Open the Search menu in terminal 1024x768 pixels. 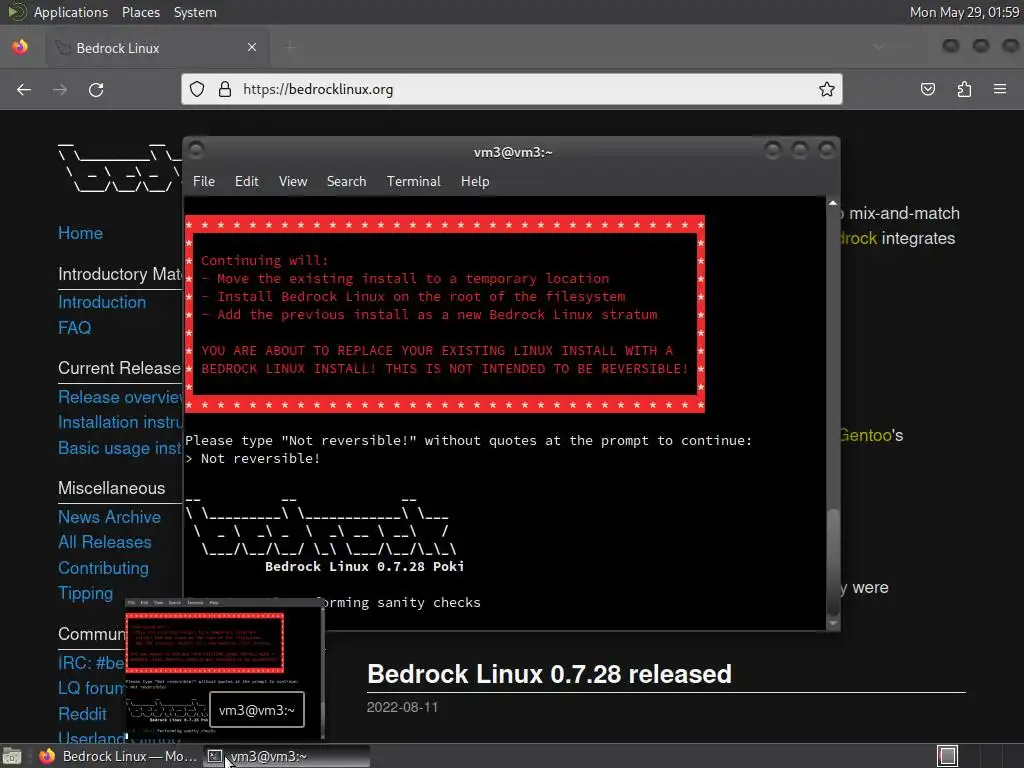pos(346,182)
